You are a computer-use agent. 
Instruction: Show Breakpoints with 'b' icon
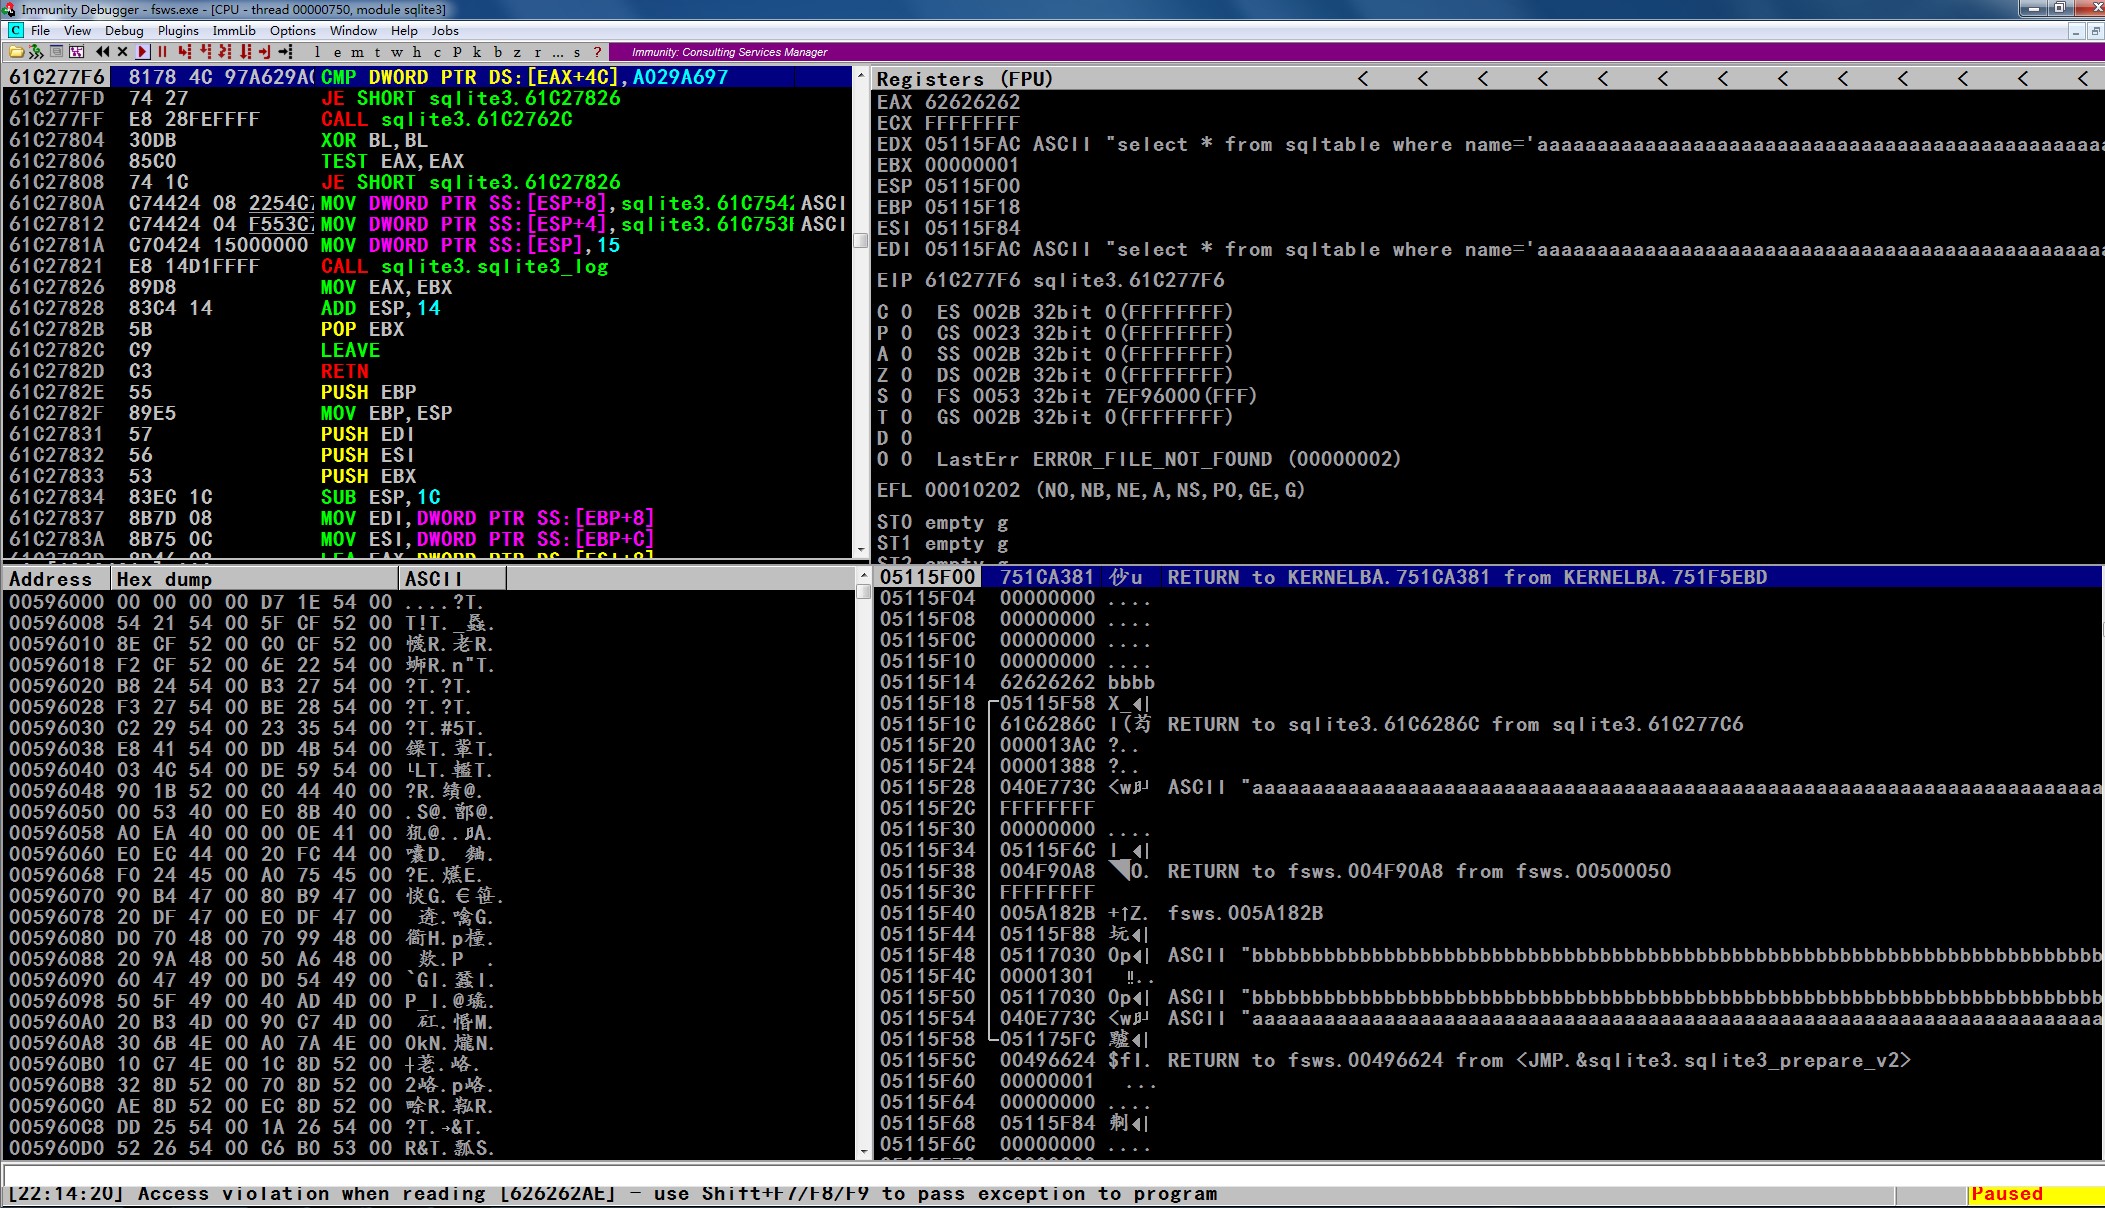497,52
